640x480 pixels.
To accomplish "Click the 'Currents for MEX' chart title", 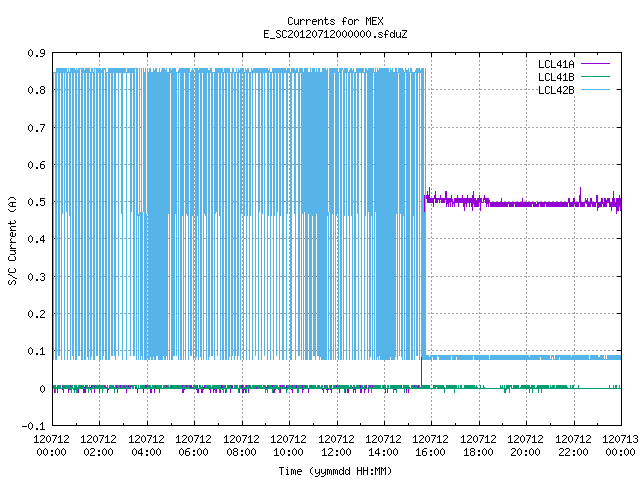I will point(335,21).
